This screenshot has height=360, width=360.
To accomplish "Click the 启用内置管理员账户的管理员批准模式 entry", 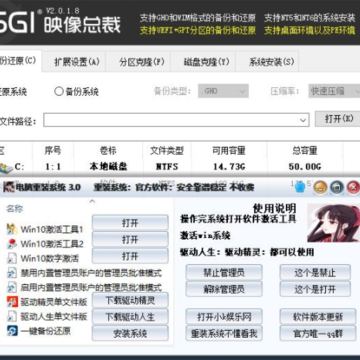I will 91,287.
